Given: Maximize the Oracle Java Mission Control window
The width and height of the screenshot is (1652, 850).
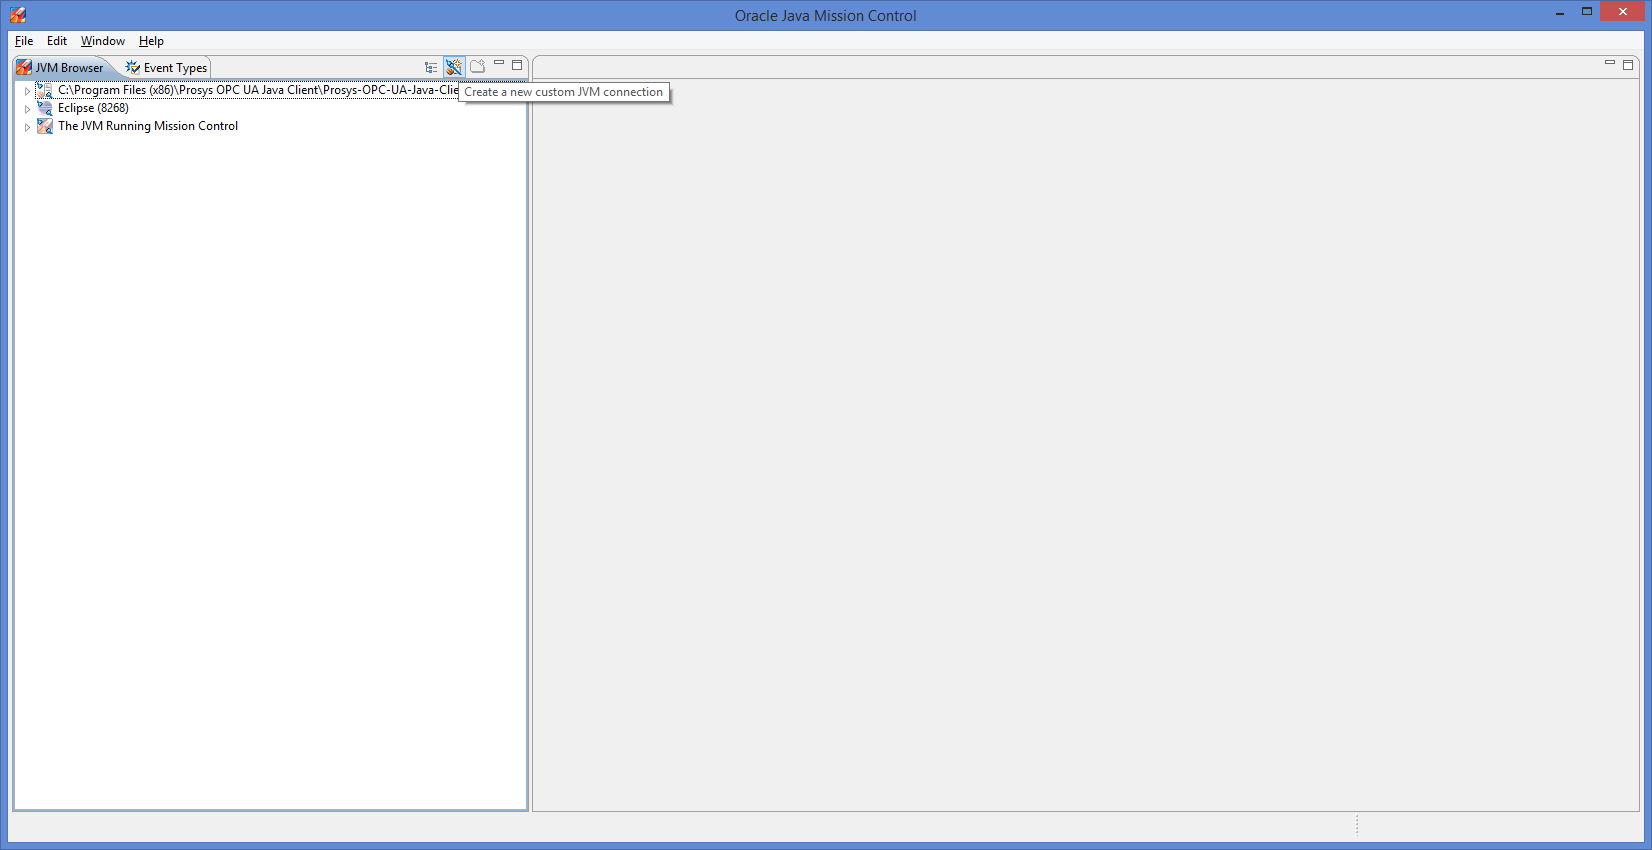Looking at the screenshot, I should [x=1587, y=12].
